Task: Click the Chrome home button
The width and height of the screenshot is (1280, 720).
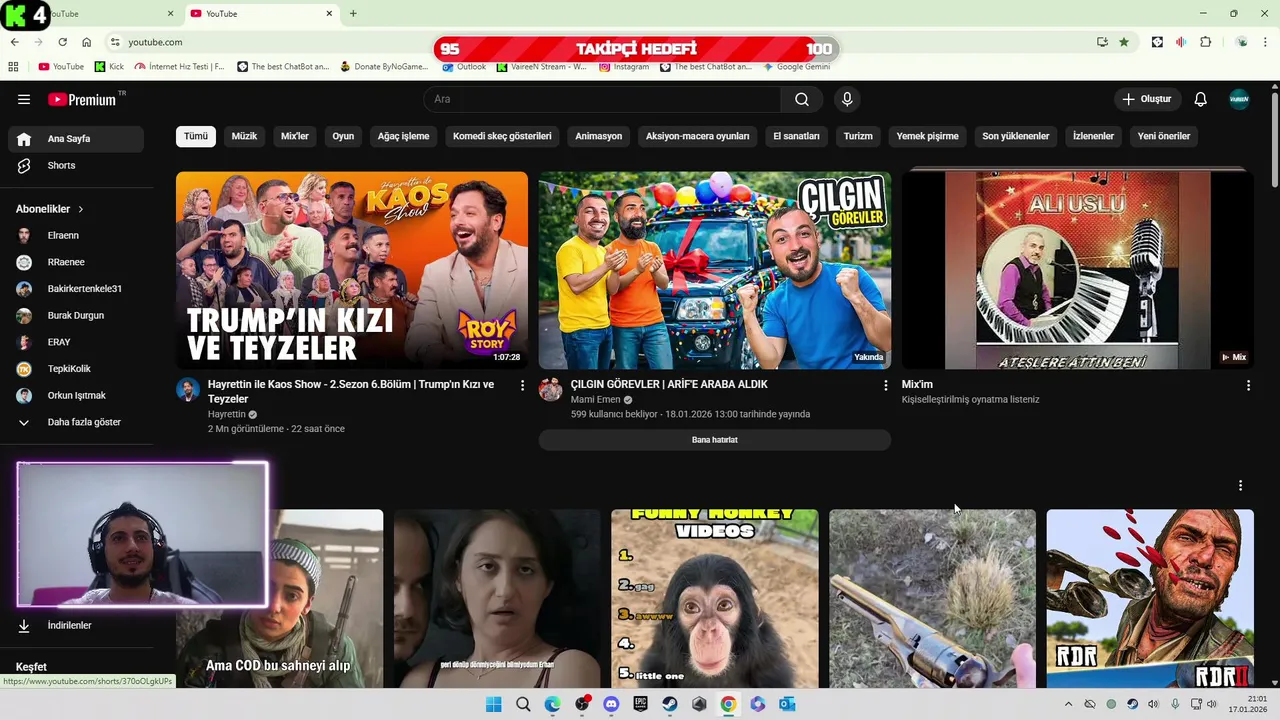Action: (87, 42)
